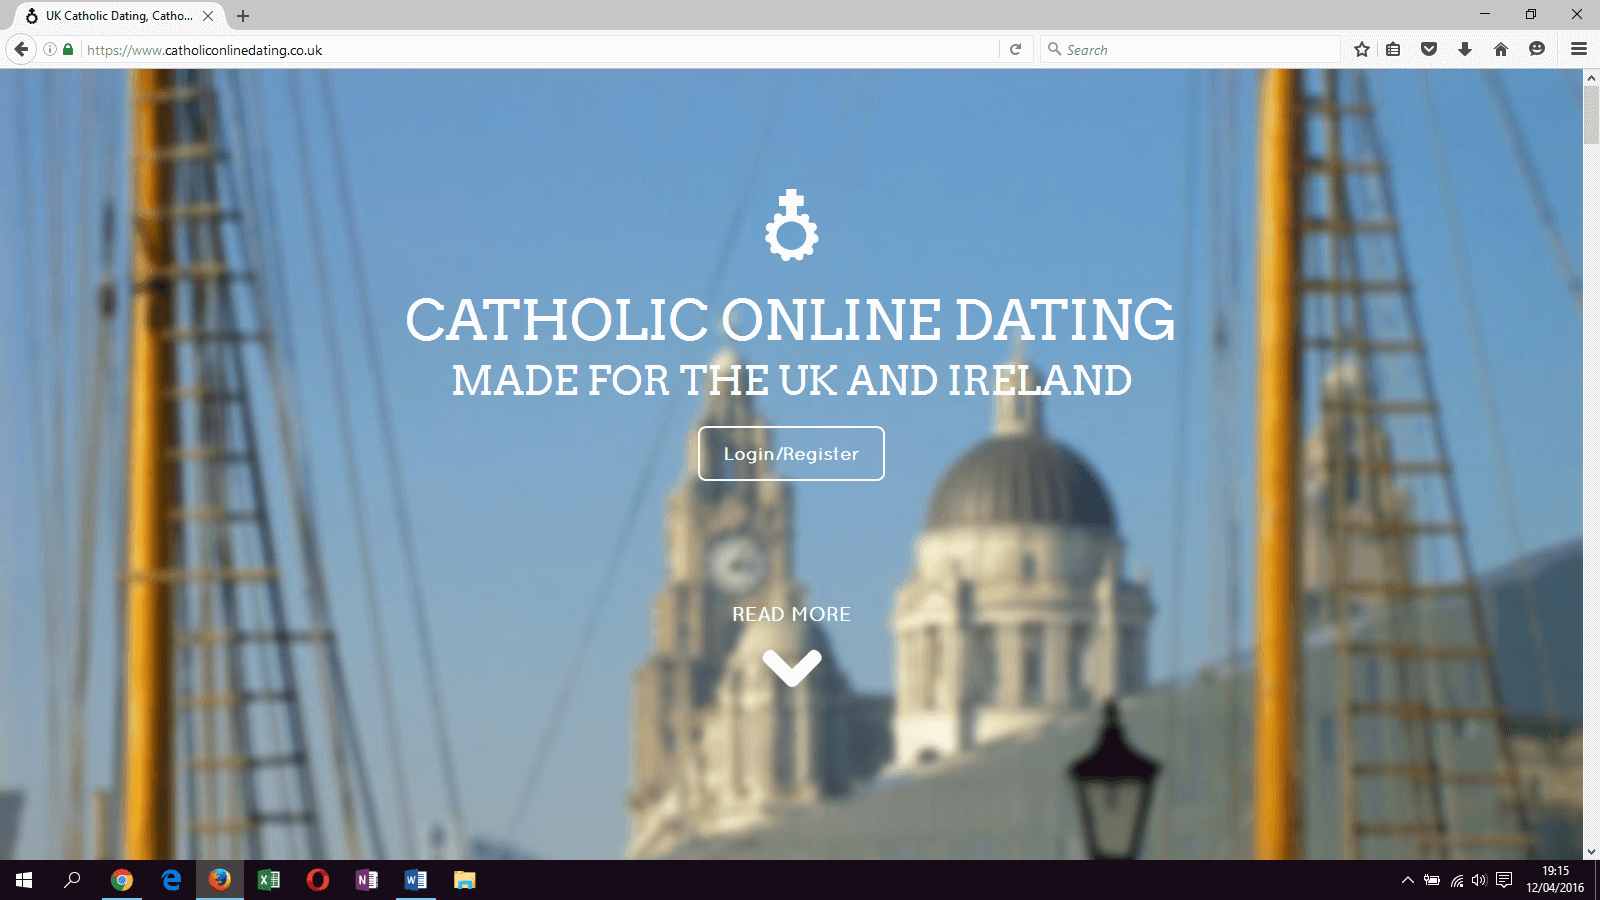The image size is (1600, 900).
Task: Expand content with the down chevron
Action: (791, 667)
